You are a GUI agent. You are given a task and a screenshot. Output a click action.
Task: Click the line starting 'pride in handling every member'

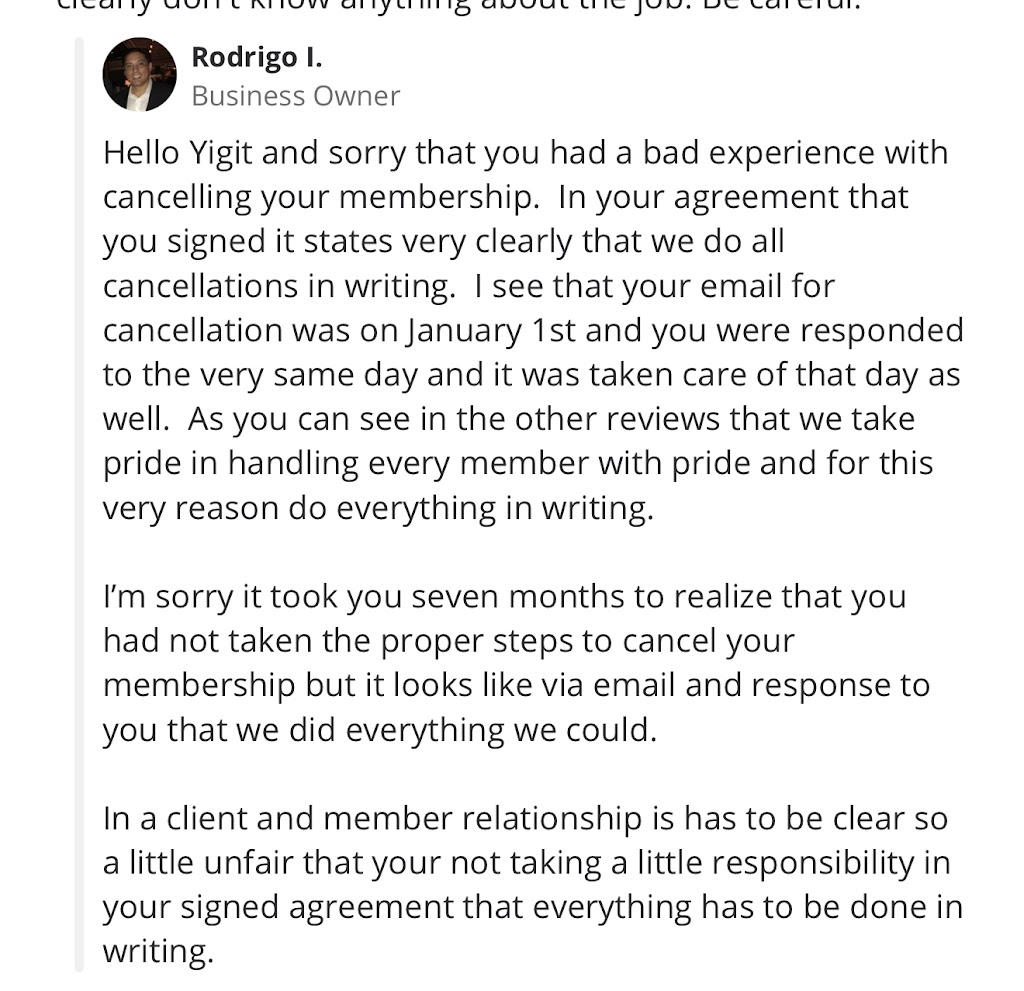pyautogui.click(x=517, y=463)
